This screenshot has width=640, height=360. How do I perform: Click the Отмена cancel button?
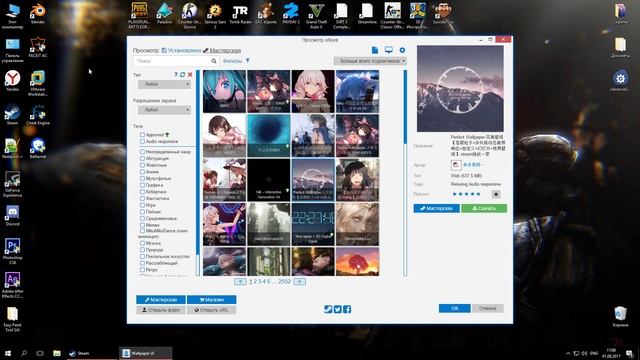coord(487,308)
